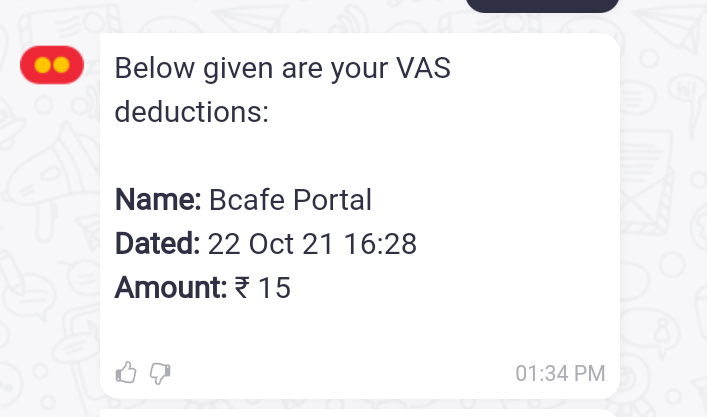Tap the red bot avatar icon
Image resolution: width=707 pixels, height=417 pixels.
click(x=52, y=65)
